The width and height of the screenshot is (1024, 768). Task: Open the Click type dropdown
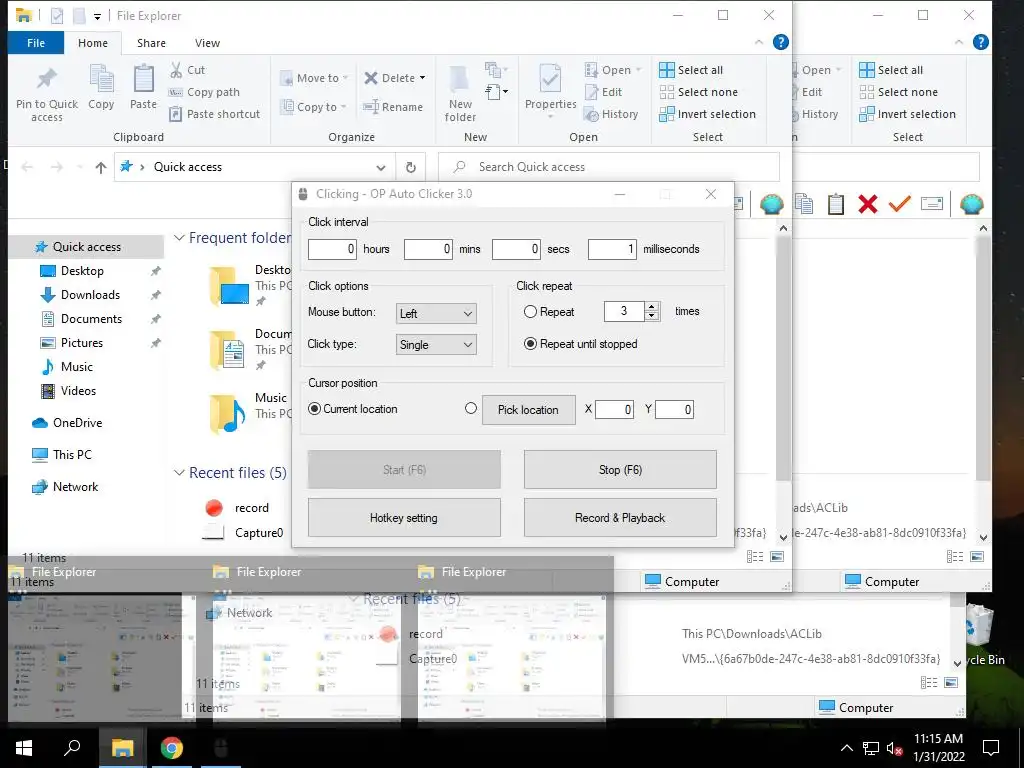436,345
